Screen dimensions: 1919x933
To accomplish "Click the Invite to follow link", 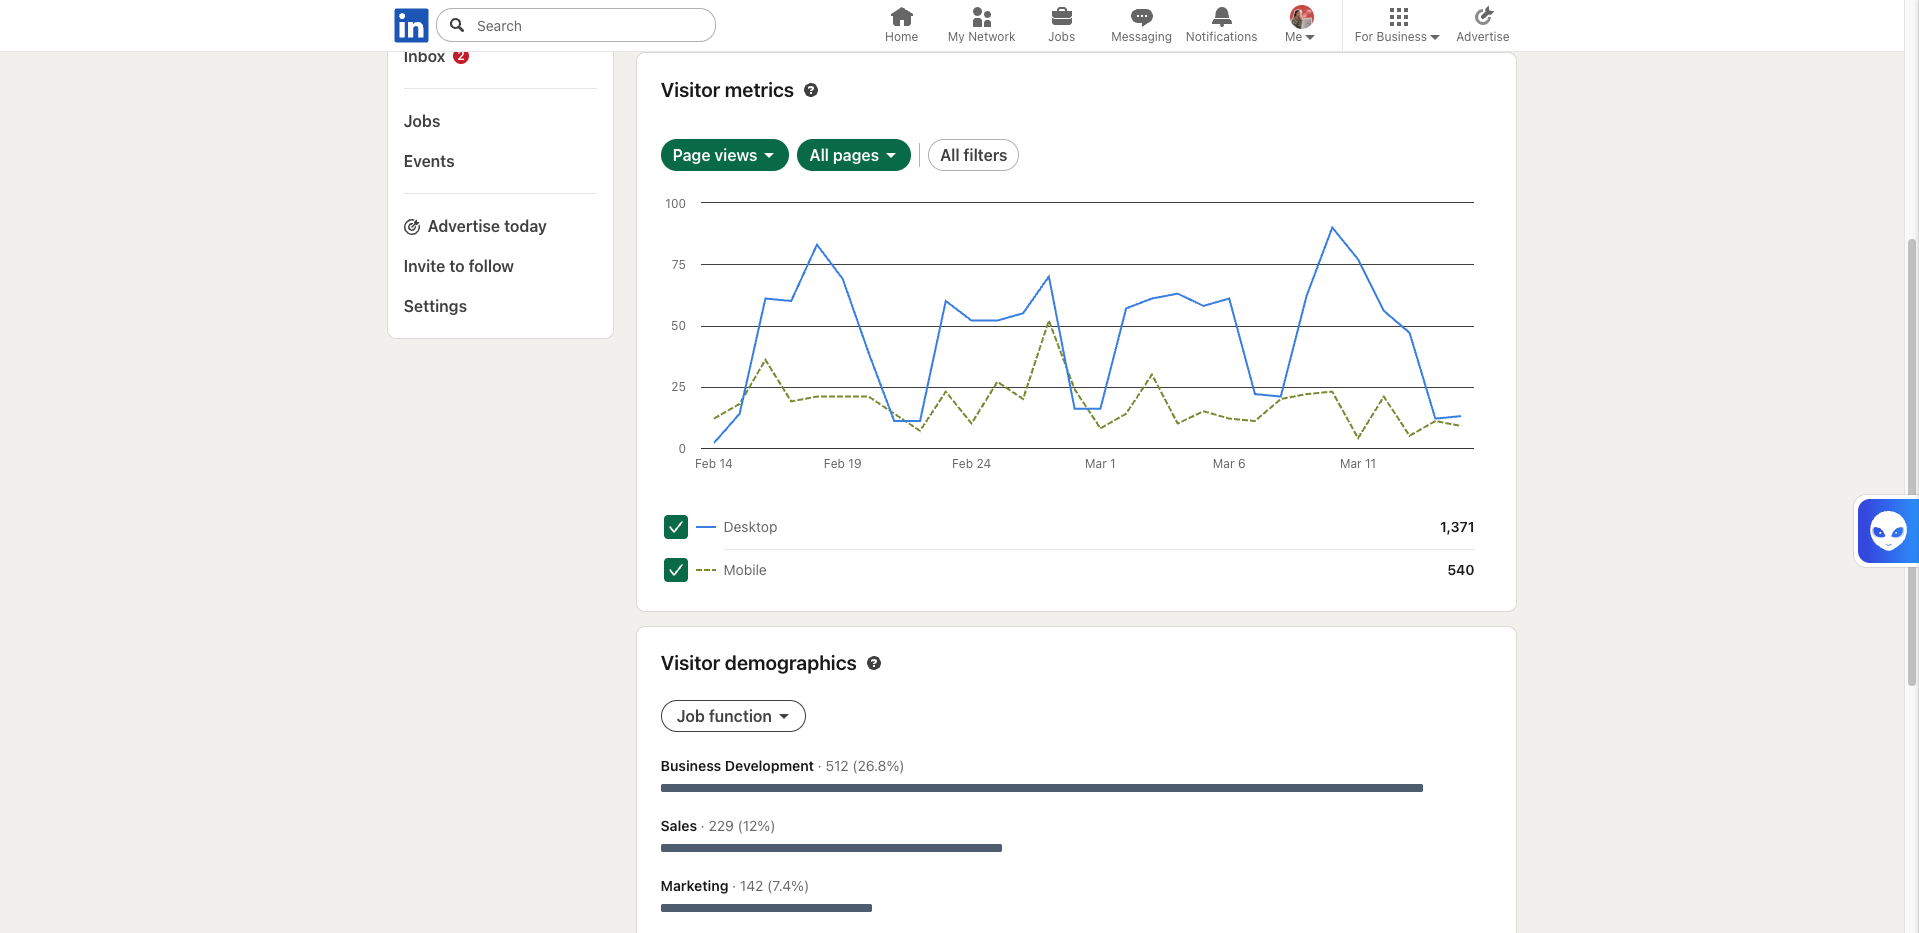I will pyautogui.click(x=459, y=266).
